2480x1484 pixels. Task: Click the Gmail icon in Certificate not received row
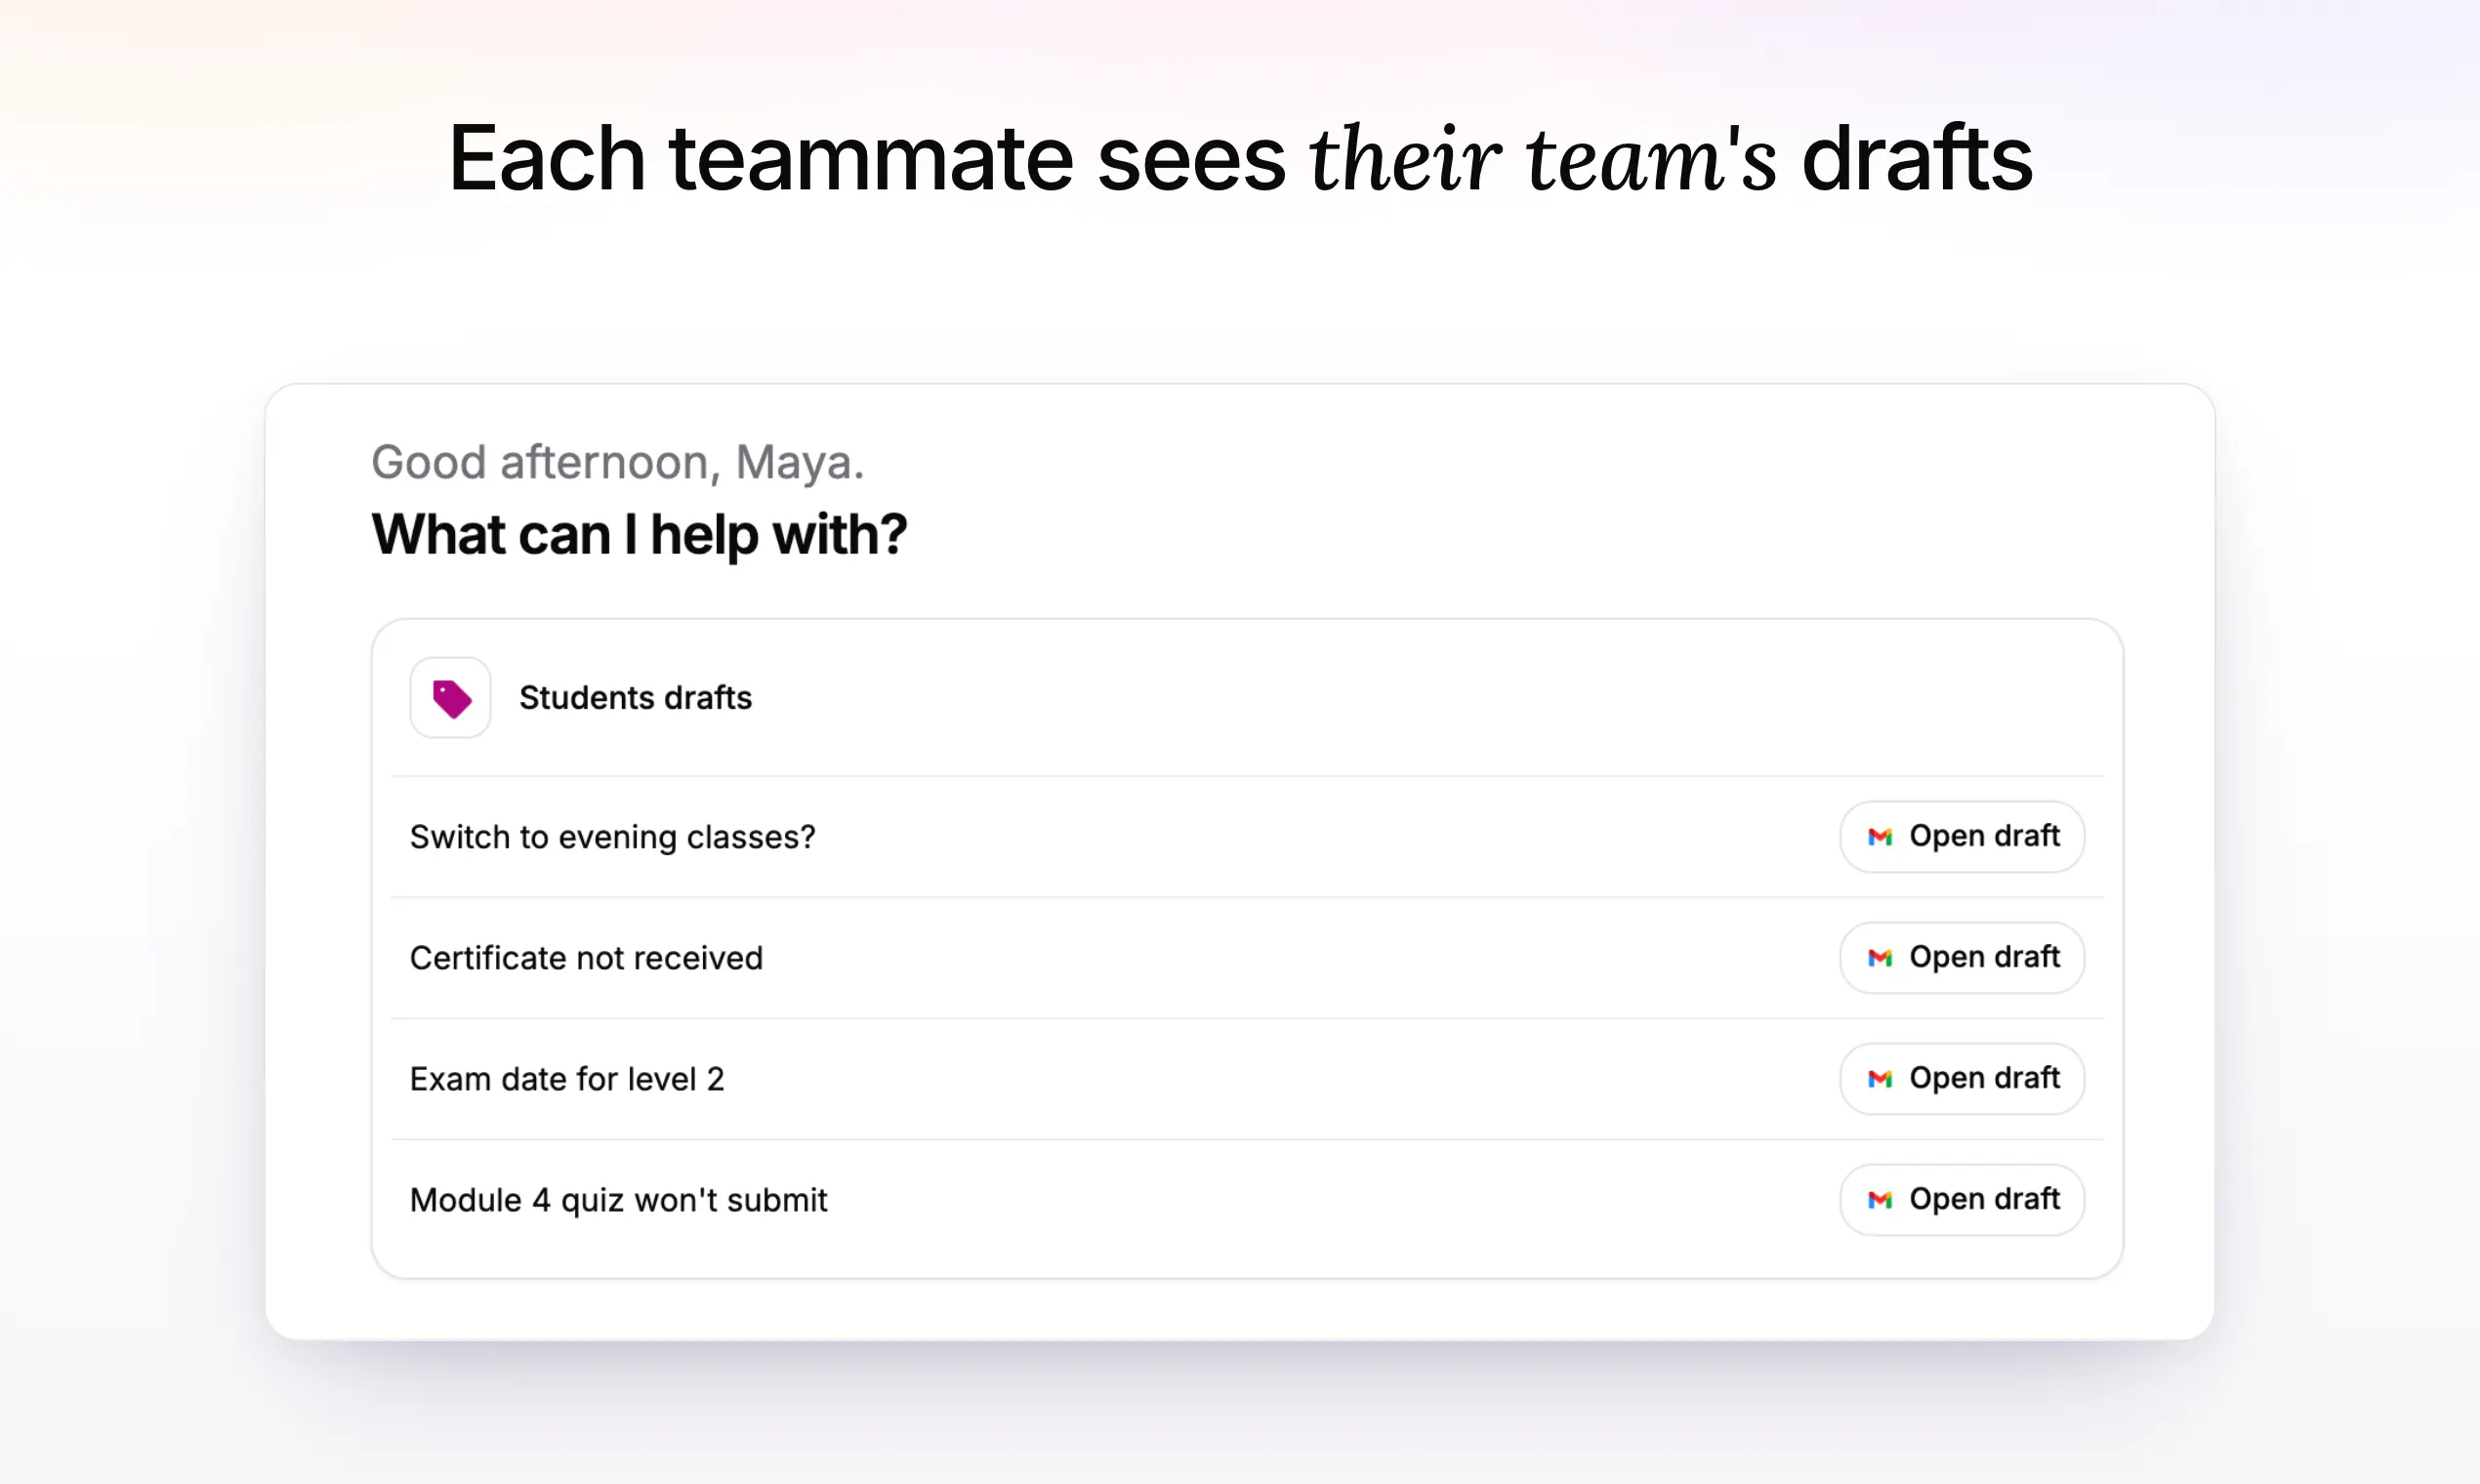(1880, 958)
